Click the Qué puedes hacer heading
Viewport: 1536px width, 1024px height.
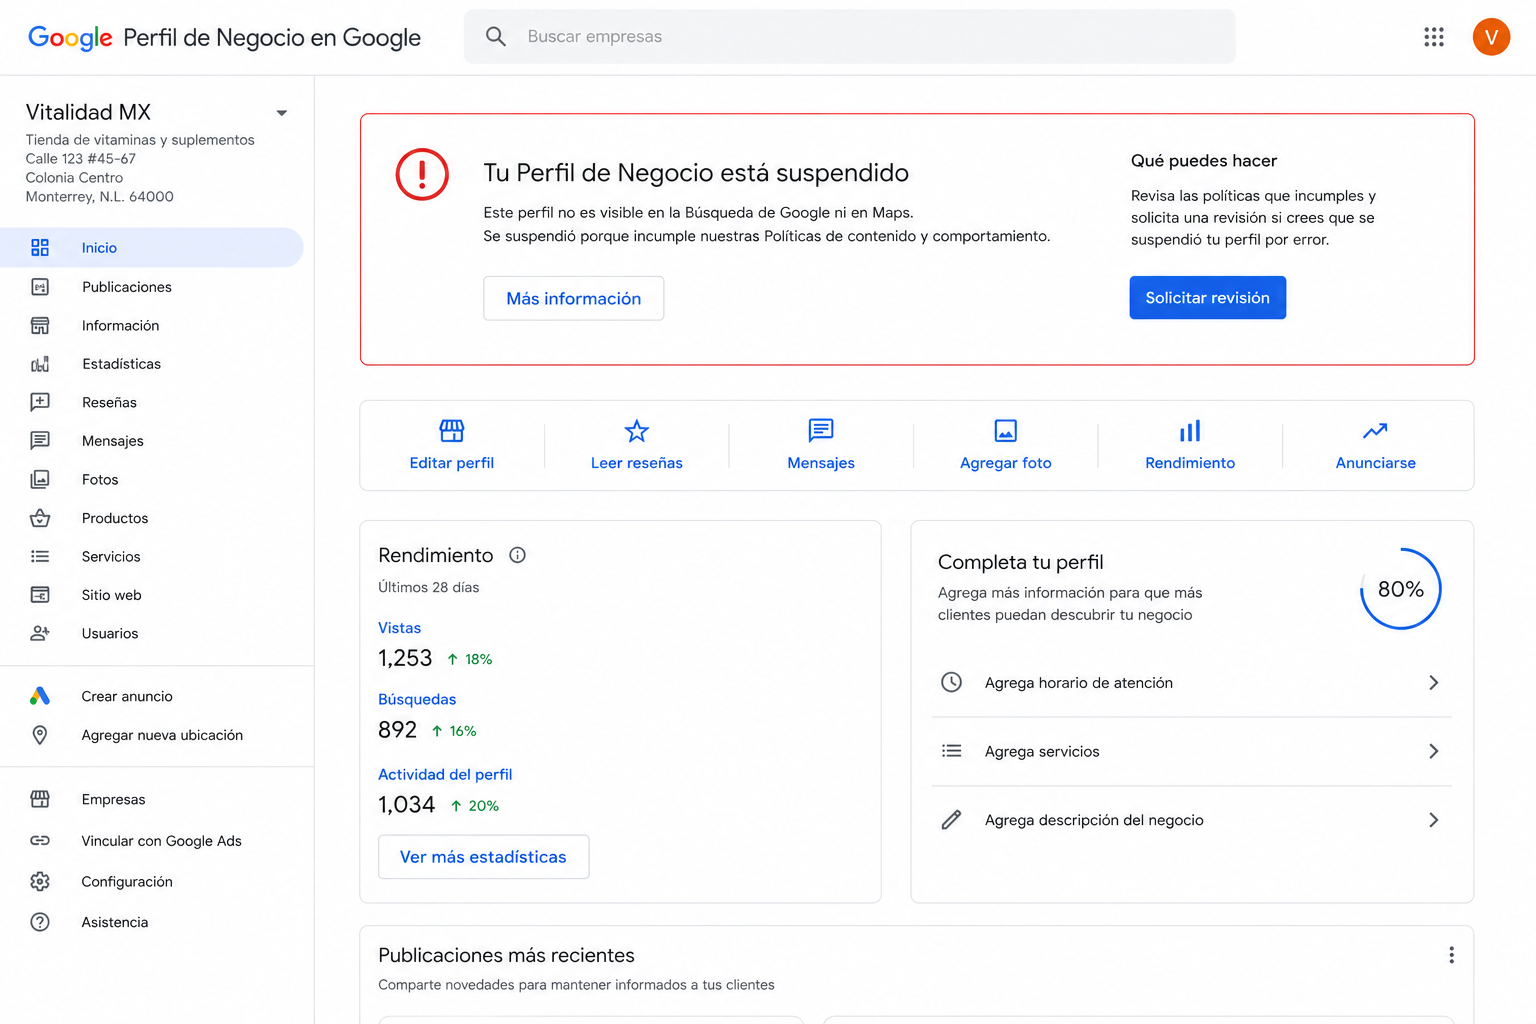coord(1204,161)
